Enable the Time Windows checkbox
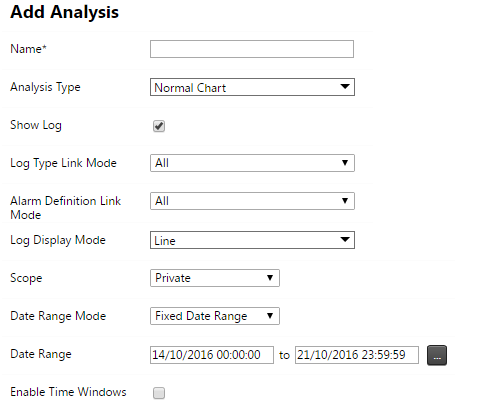The height and width of the screenshot is (412, 490). [x=159, y=393]
